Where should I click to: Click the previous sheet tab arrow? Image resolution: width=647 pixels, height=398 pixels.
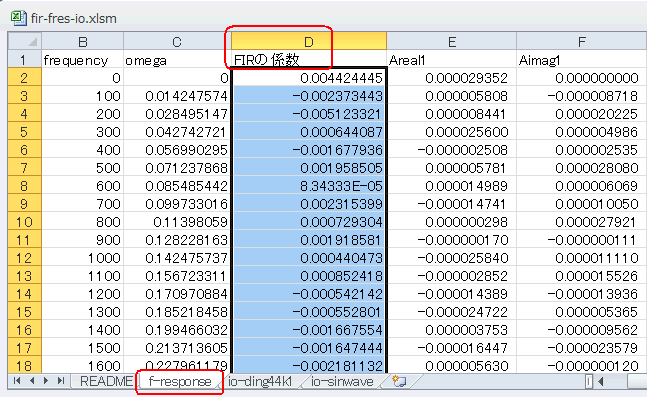pyautogui.click(x=32, y=381)
